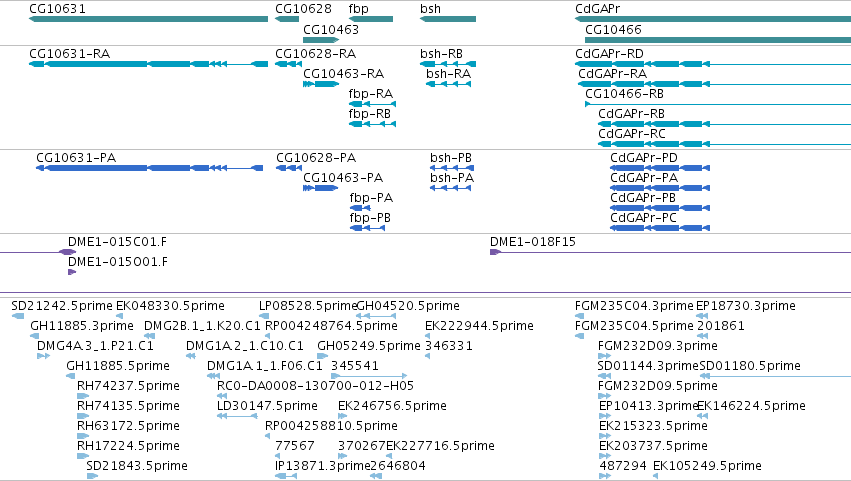Click the CG10628 gene label
Image resolution: width=851 pixels, height=481 pixels.
[x=303, y=9]
